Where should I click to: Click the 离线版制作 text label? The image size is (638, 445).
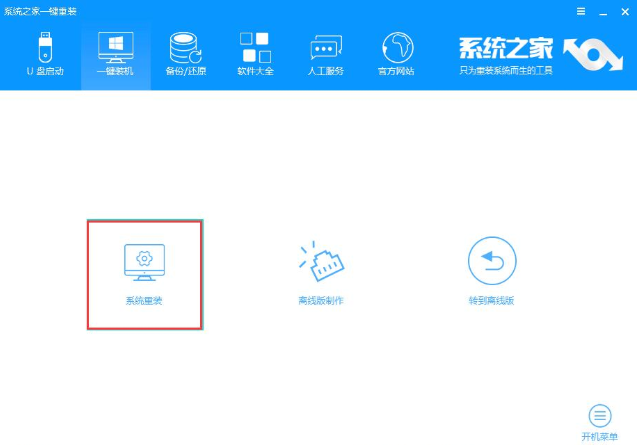click(321, 301)
